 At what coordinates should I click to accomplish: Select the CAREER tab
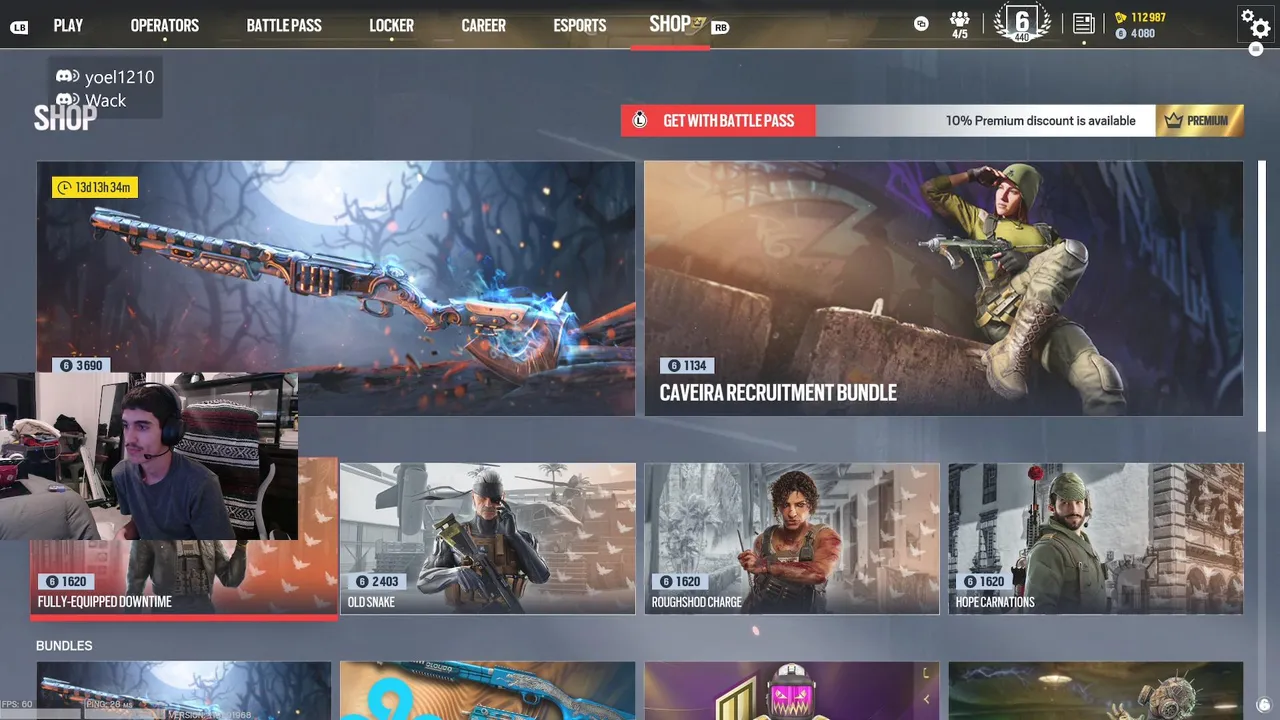483,26
